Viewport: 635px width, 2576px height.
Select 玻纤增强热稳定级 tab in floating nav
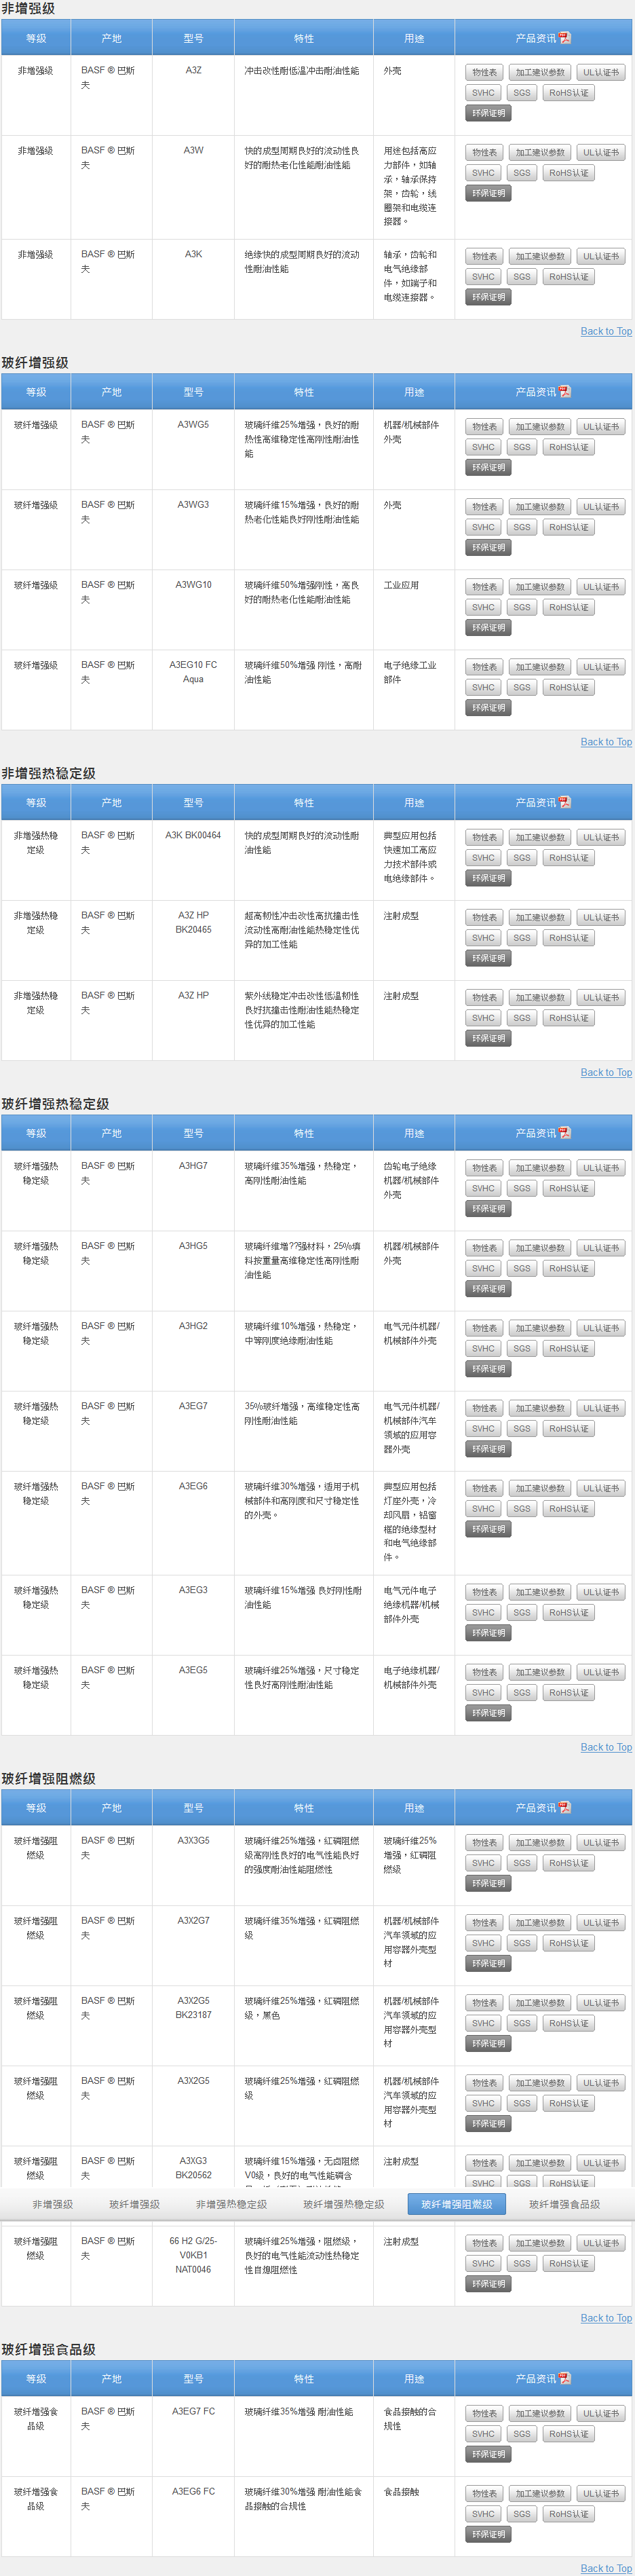pyautogui.click(x=343, y=2204)
